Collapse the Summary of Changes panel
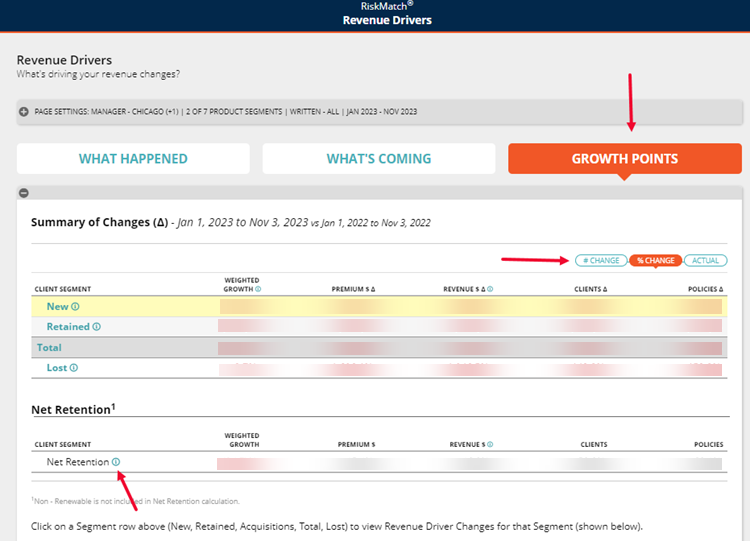The height and width of the screenshot is (541, 750). pyautogui.click(x=24, y=193)
